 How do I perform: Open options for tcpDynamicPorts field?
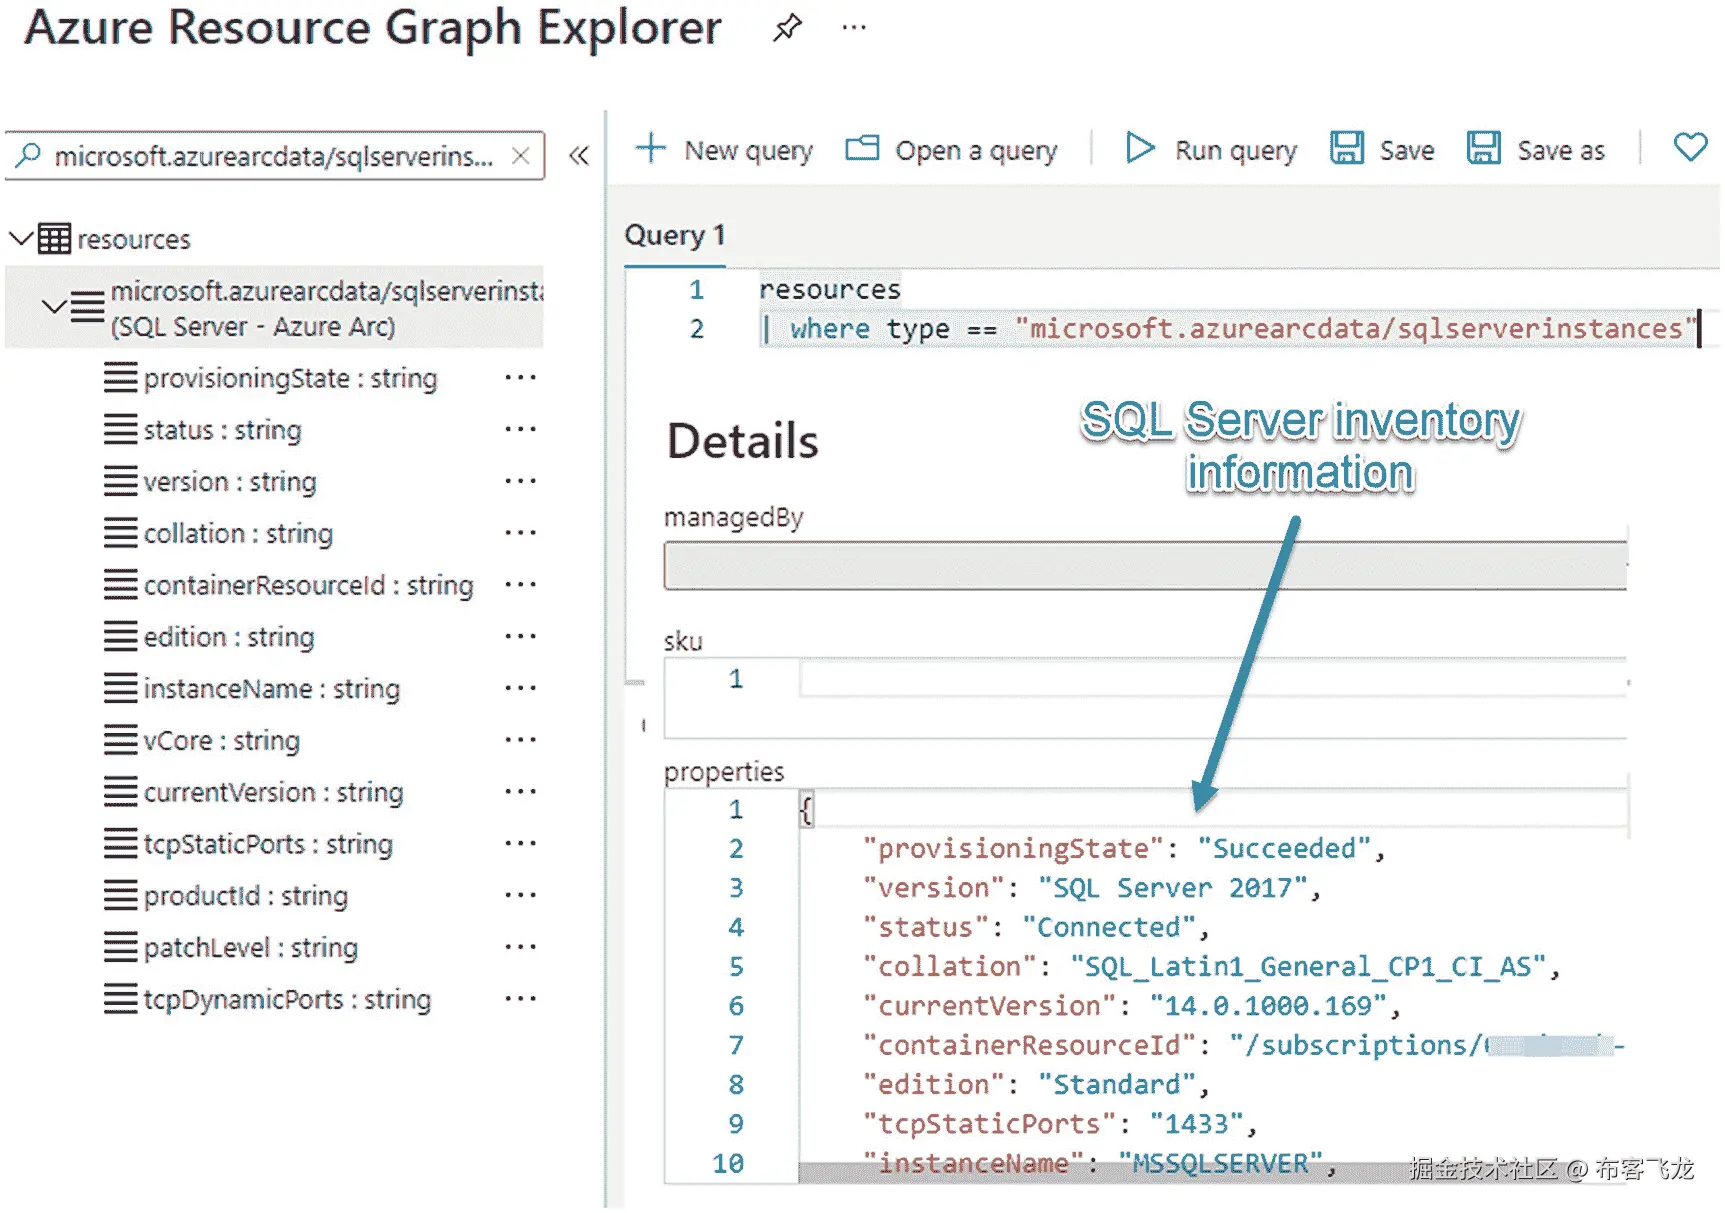tap(520, 999)
